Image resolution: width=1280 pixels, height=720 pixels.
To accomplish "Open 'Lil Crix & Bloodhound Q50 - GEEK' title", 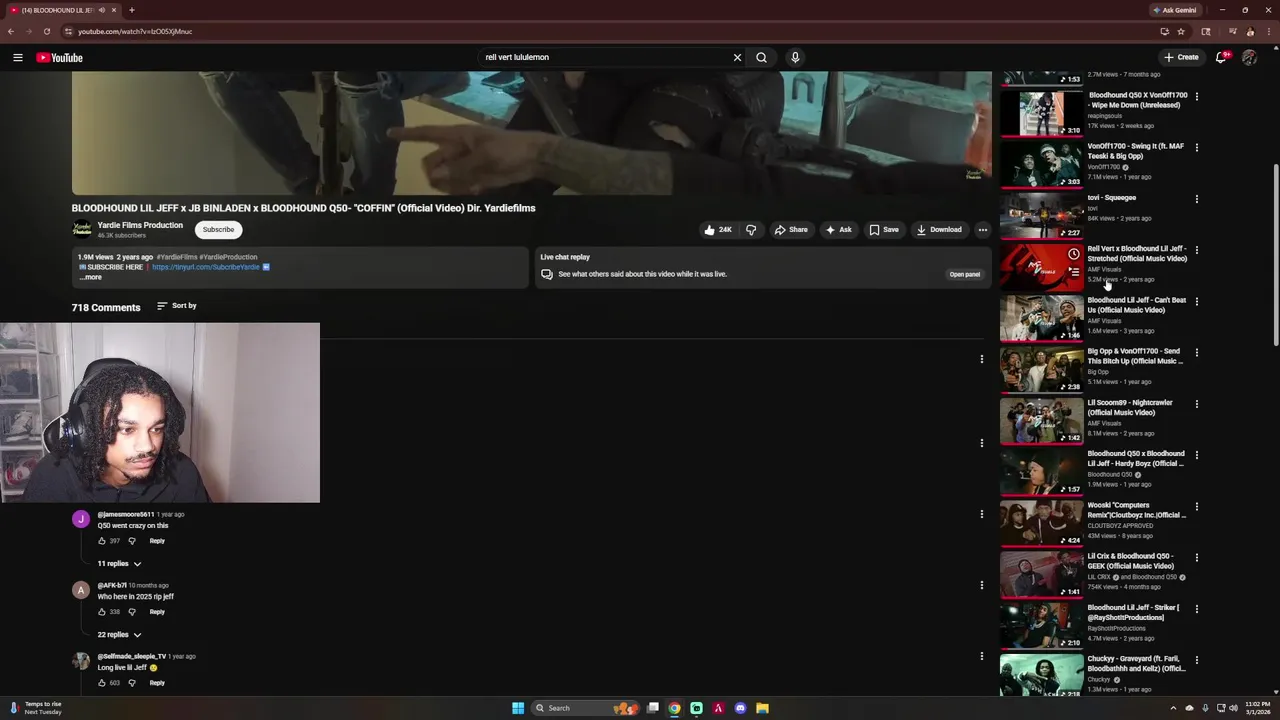I will (x=1131, y=561).
